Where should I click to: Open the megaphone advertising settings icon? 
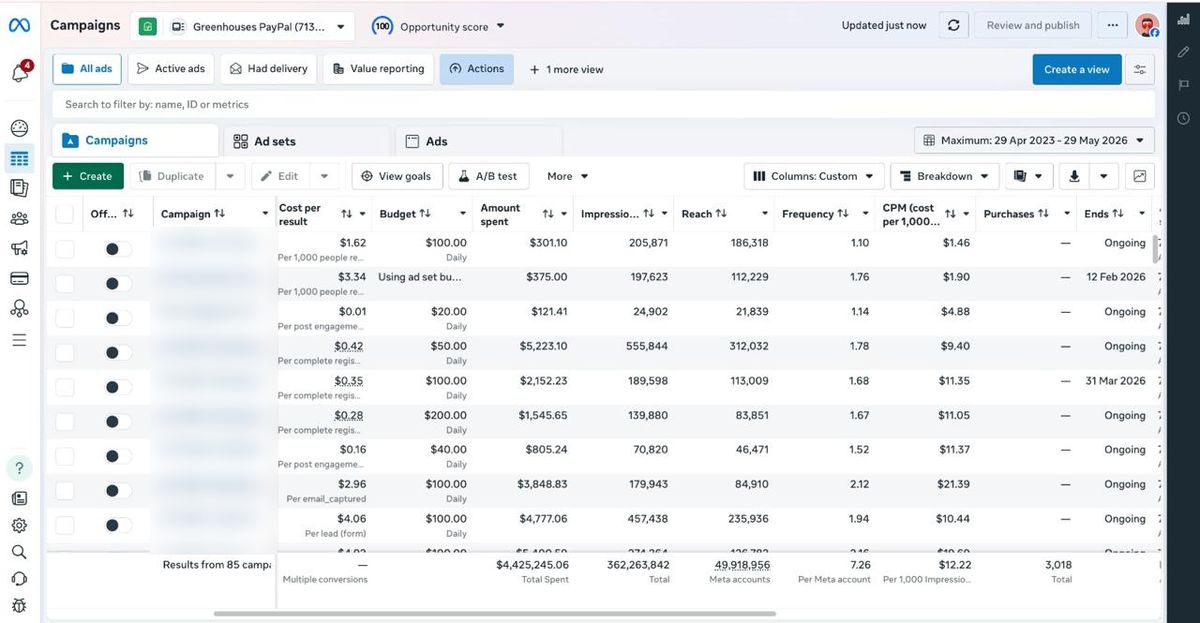[19, 248]
